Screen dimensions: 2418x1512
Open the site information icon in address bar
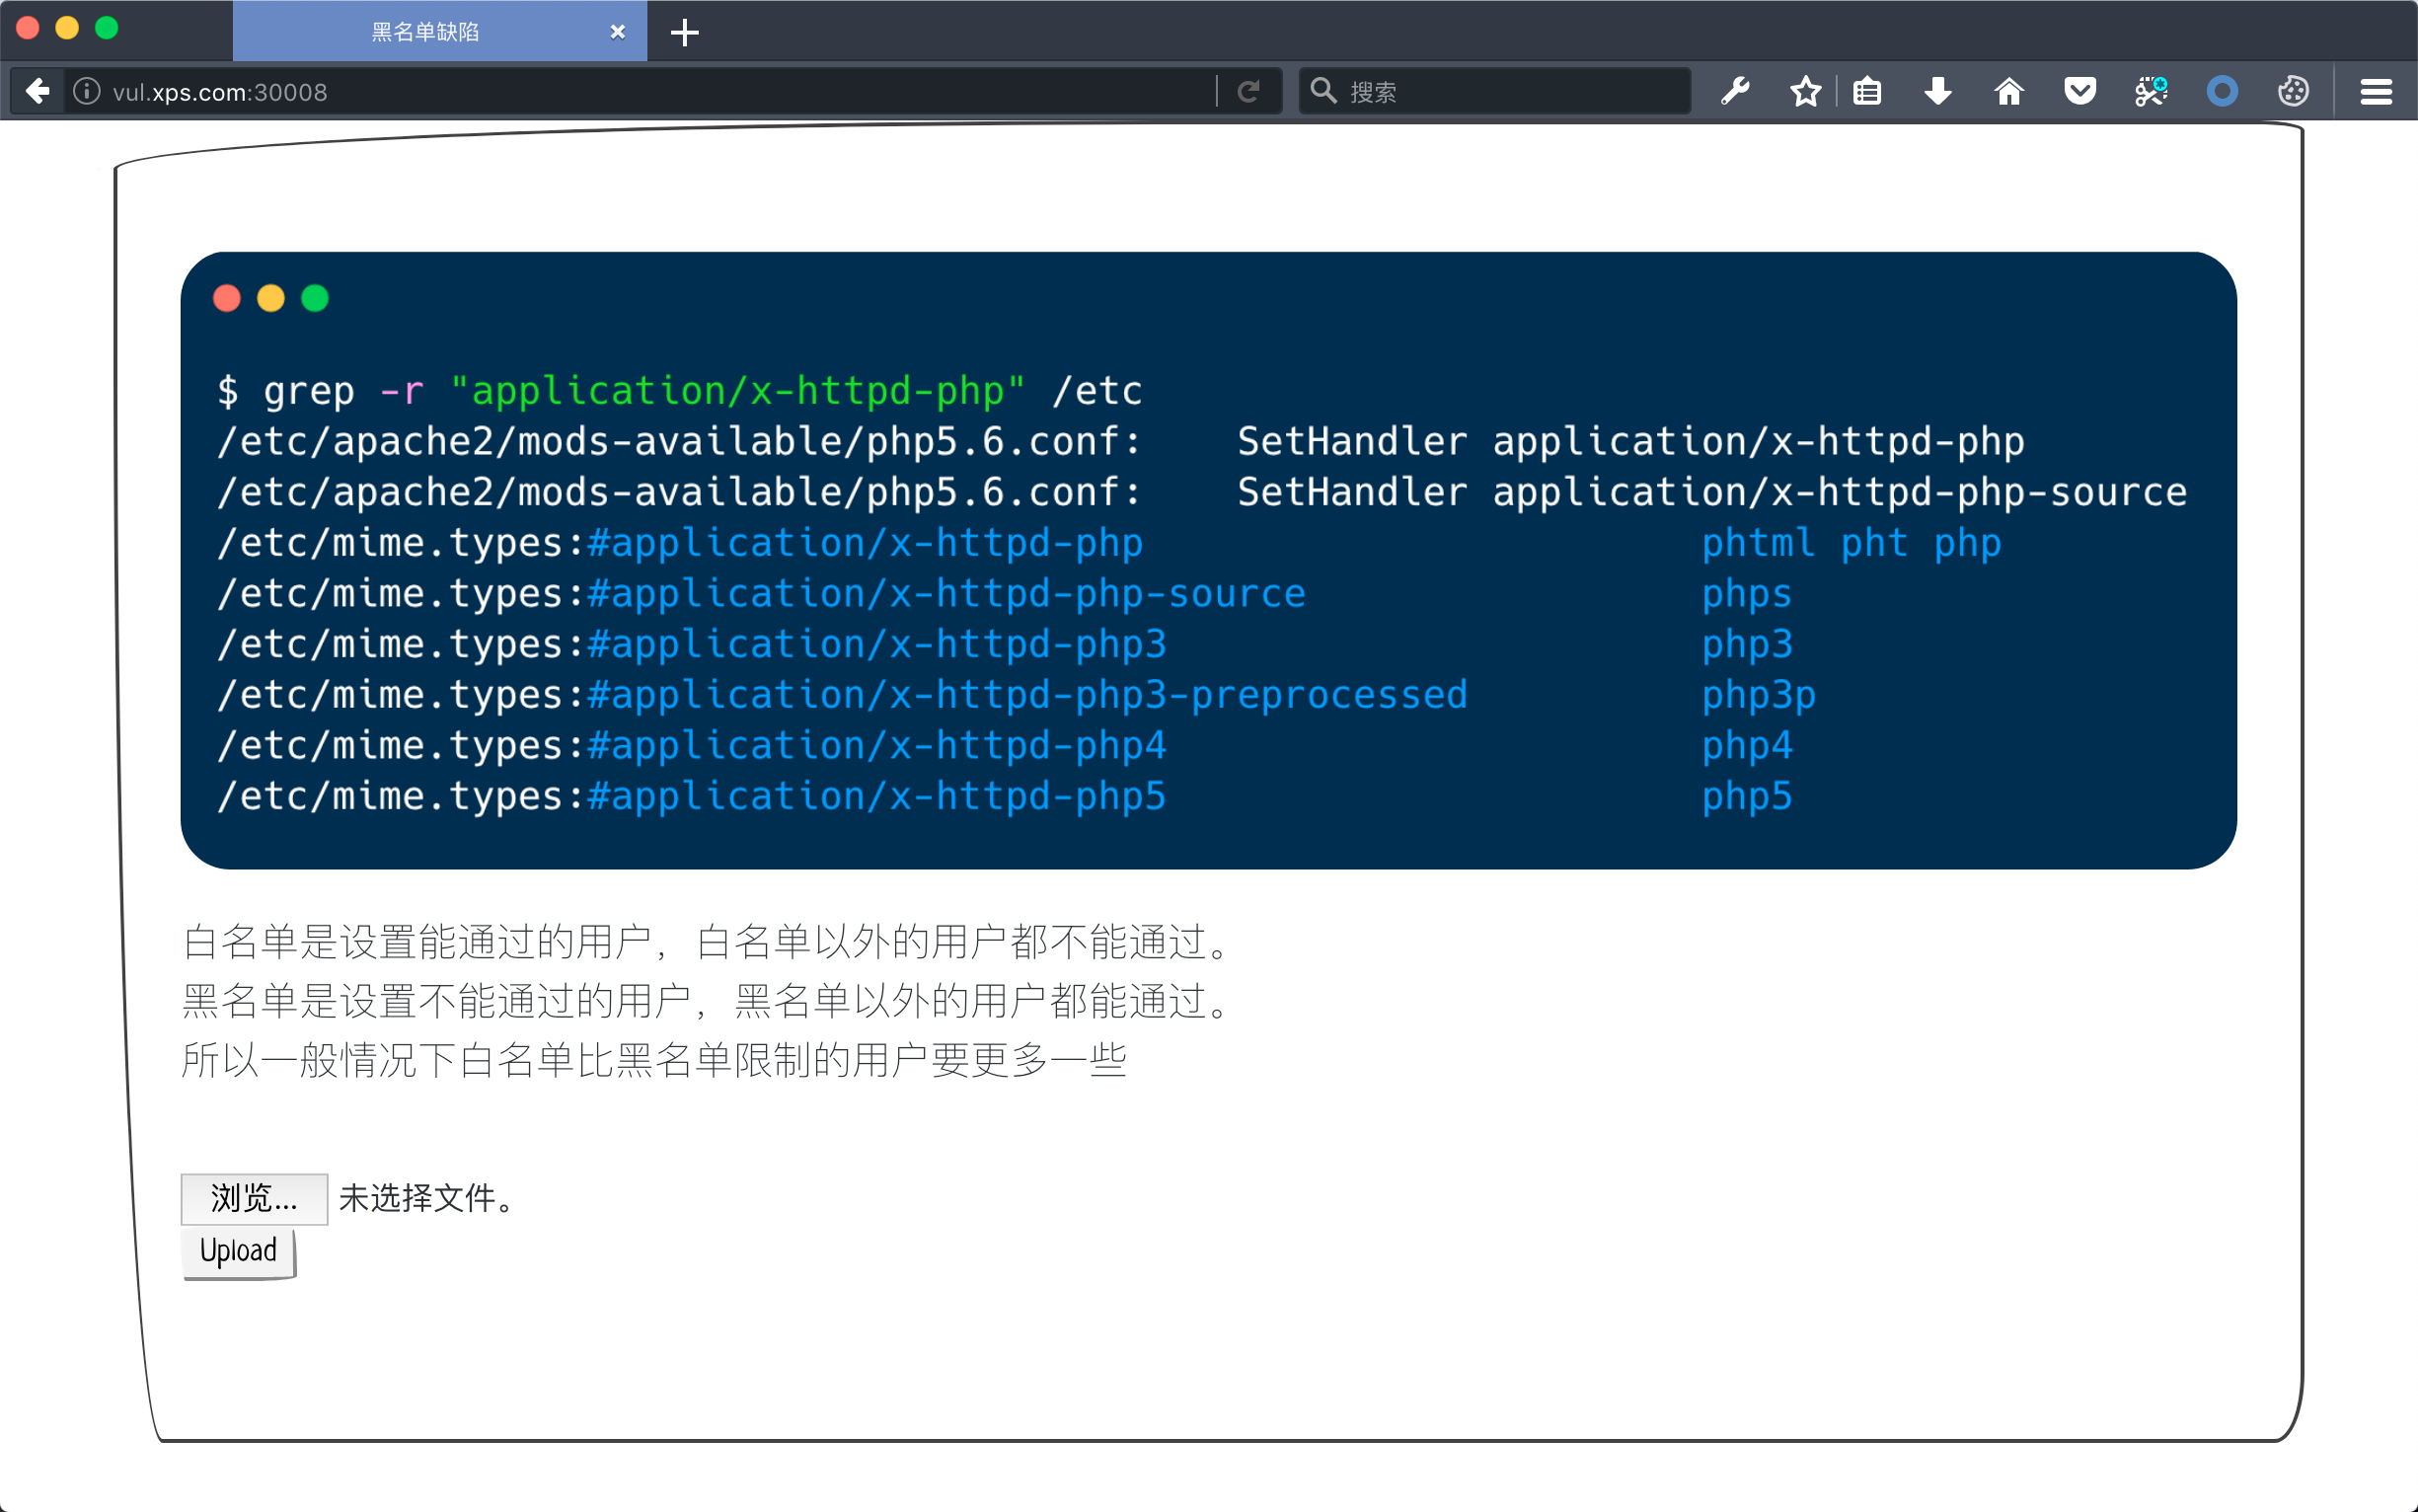87,91
